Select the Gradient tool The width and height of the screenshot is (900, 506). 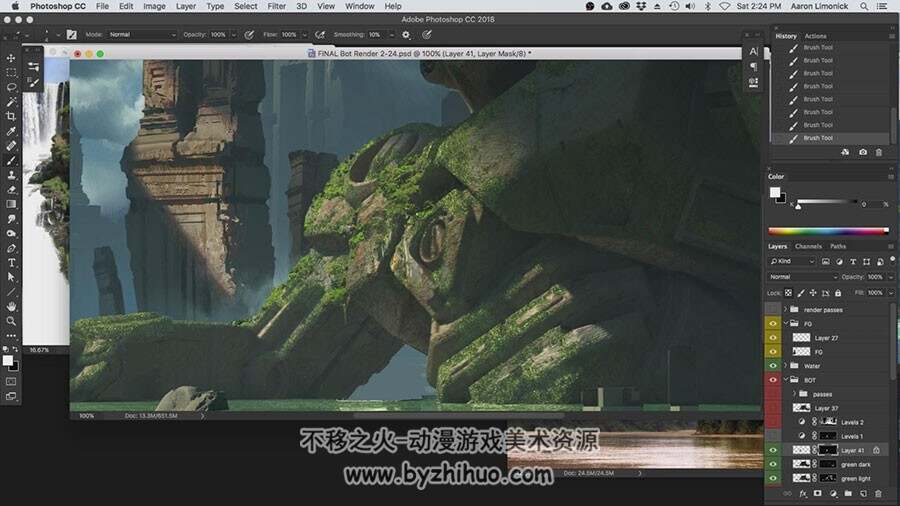click(x=11, y=204)
